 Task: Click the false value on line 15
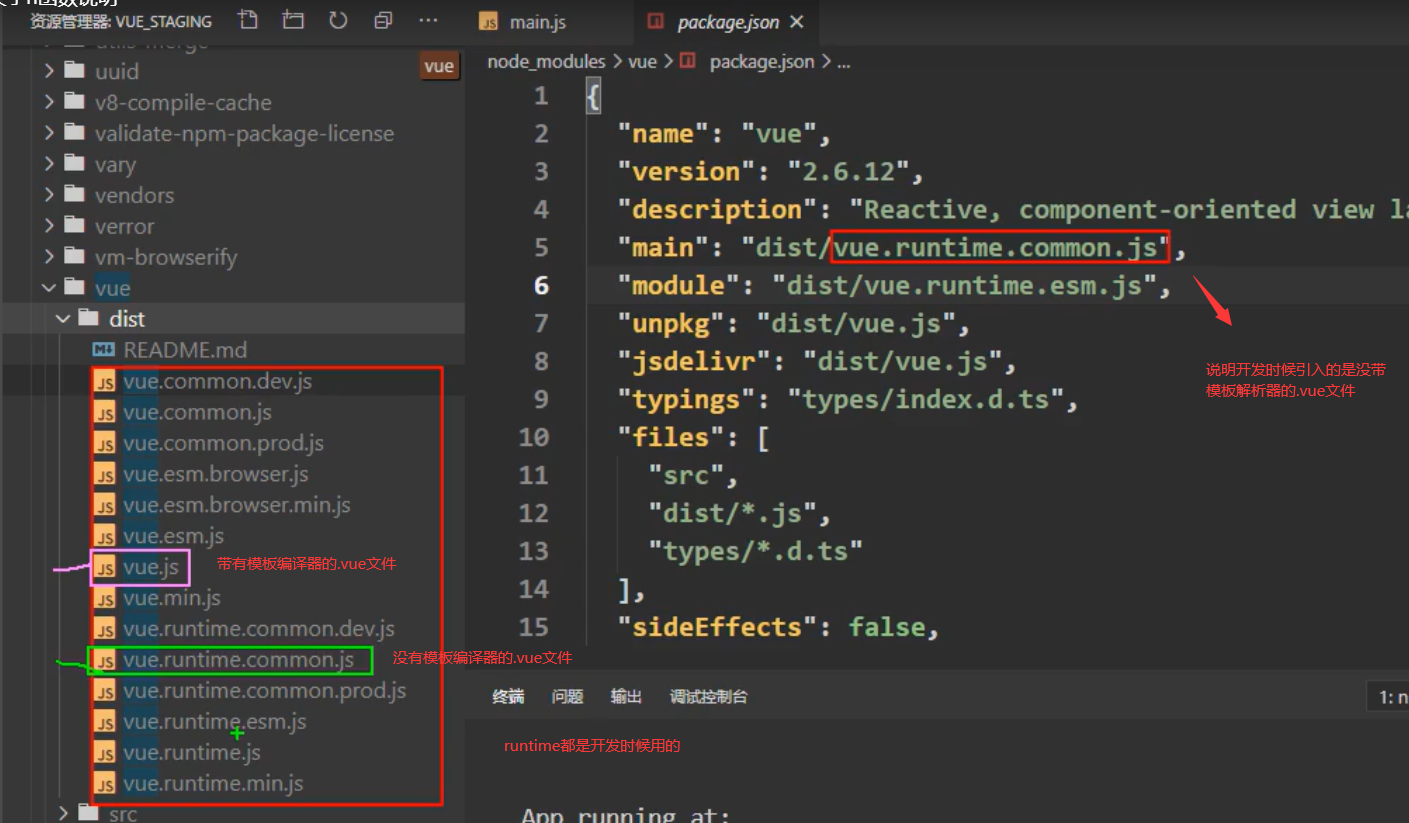pyautogui.click(x=887, y=628)
